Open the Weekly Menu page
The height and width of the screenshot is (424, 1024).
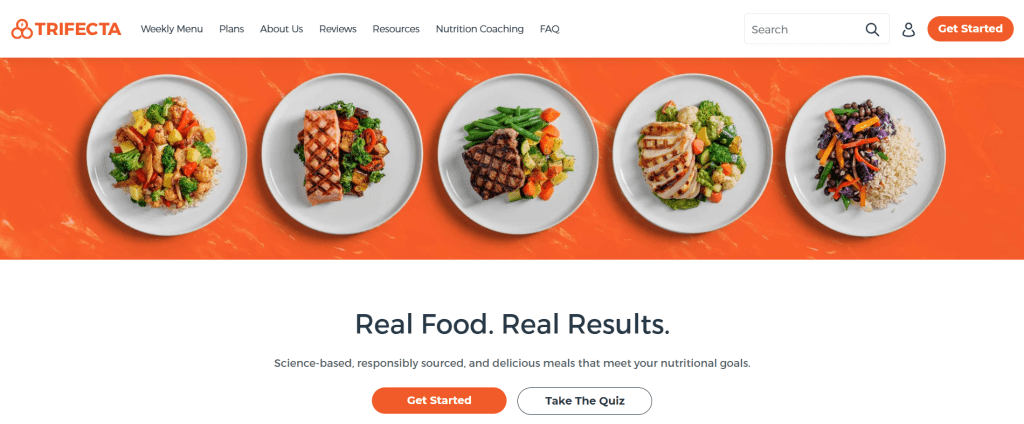[172, 29]
